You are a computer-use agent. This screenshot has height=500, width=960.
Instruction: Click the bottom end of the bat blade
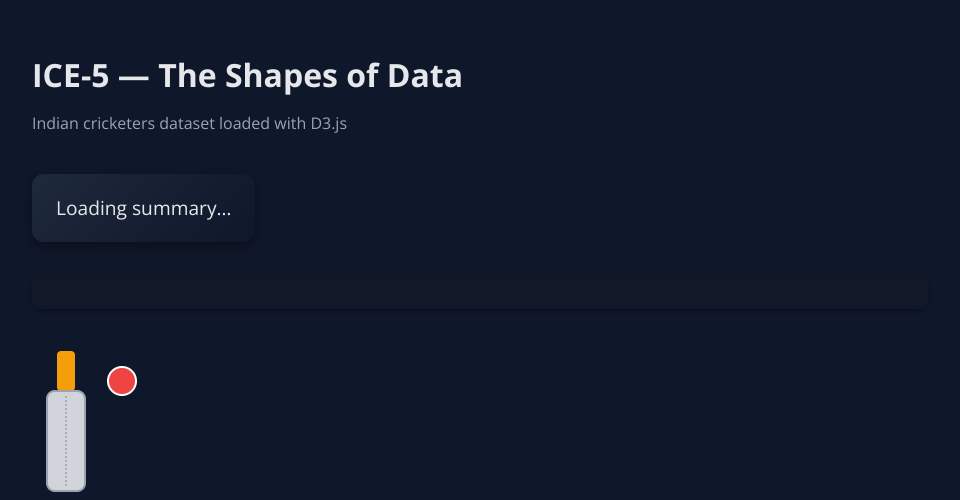click(x=66, y=487)
